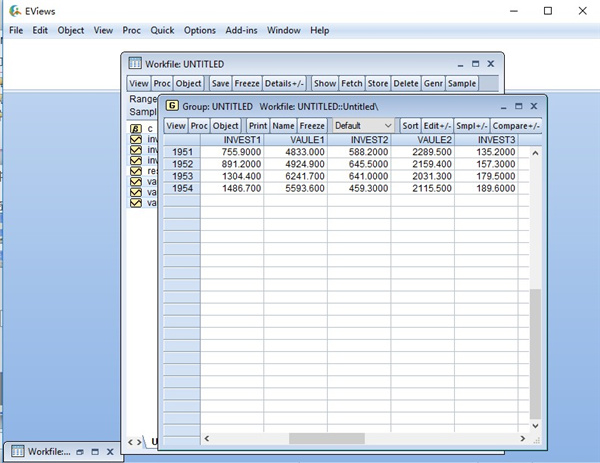Click the icon in Workfile: UNTITLED title bar
The height and width of the screenshot is (463, 600).
coord(136,62)
